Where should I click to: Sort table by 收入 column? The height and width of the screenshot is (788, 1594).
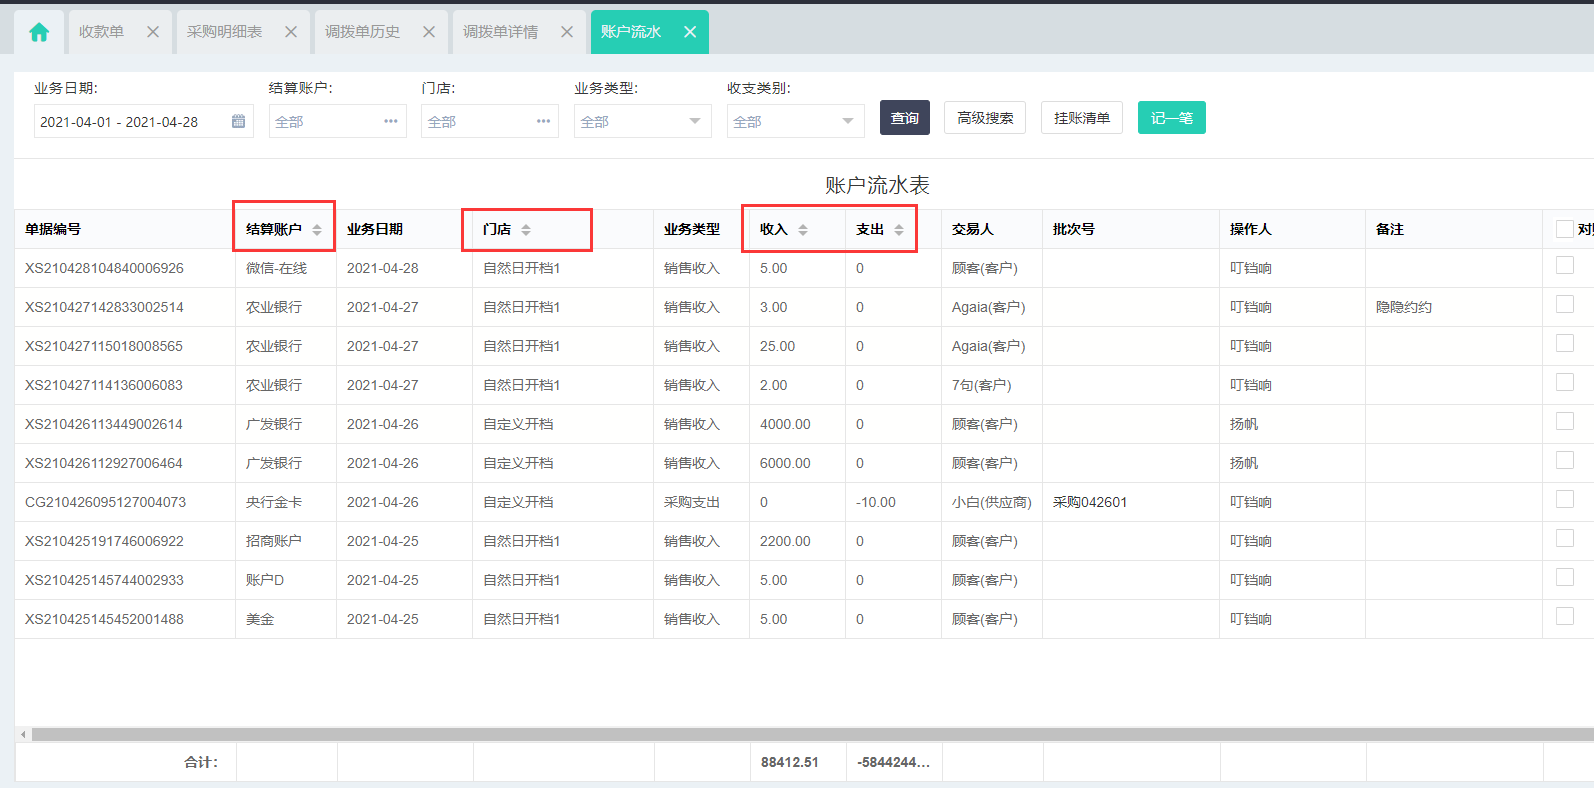tap(803, 230)
